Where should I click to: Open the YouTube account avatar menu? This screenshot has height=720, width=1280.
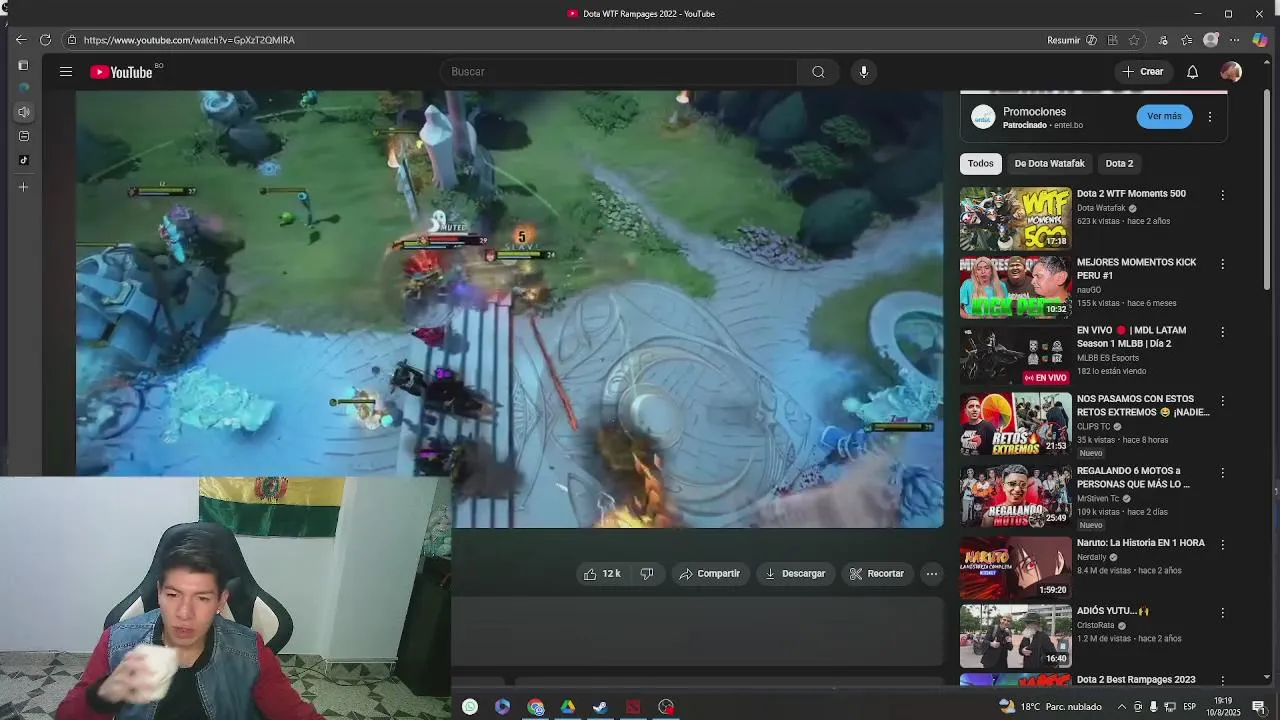1231,72
